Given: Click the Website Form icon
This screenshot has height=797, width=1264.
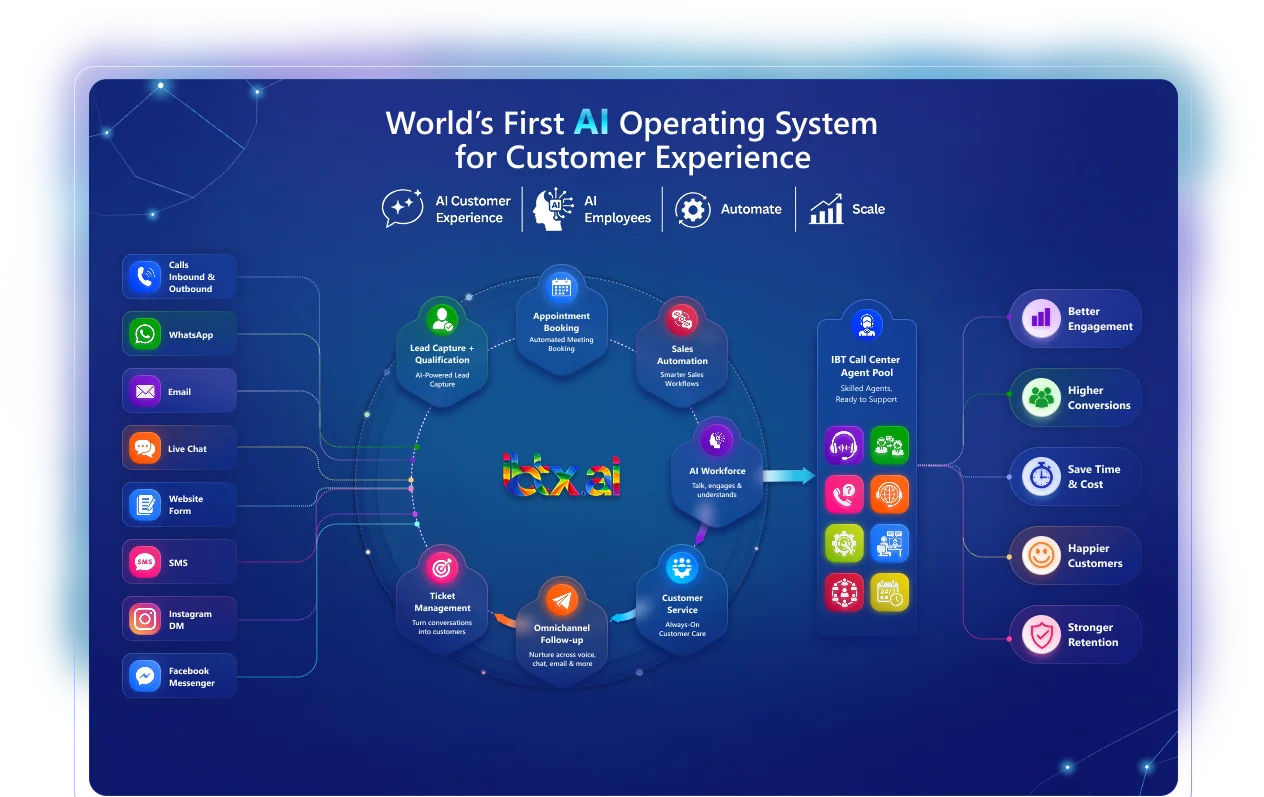Looking at the screenshot, I should 145,505.
